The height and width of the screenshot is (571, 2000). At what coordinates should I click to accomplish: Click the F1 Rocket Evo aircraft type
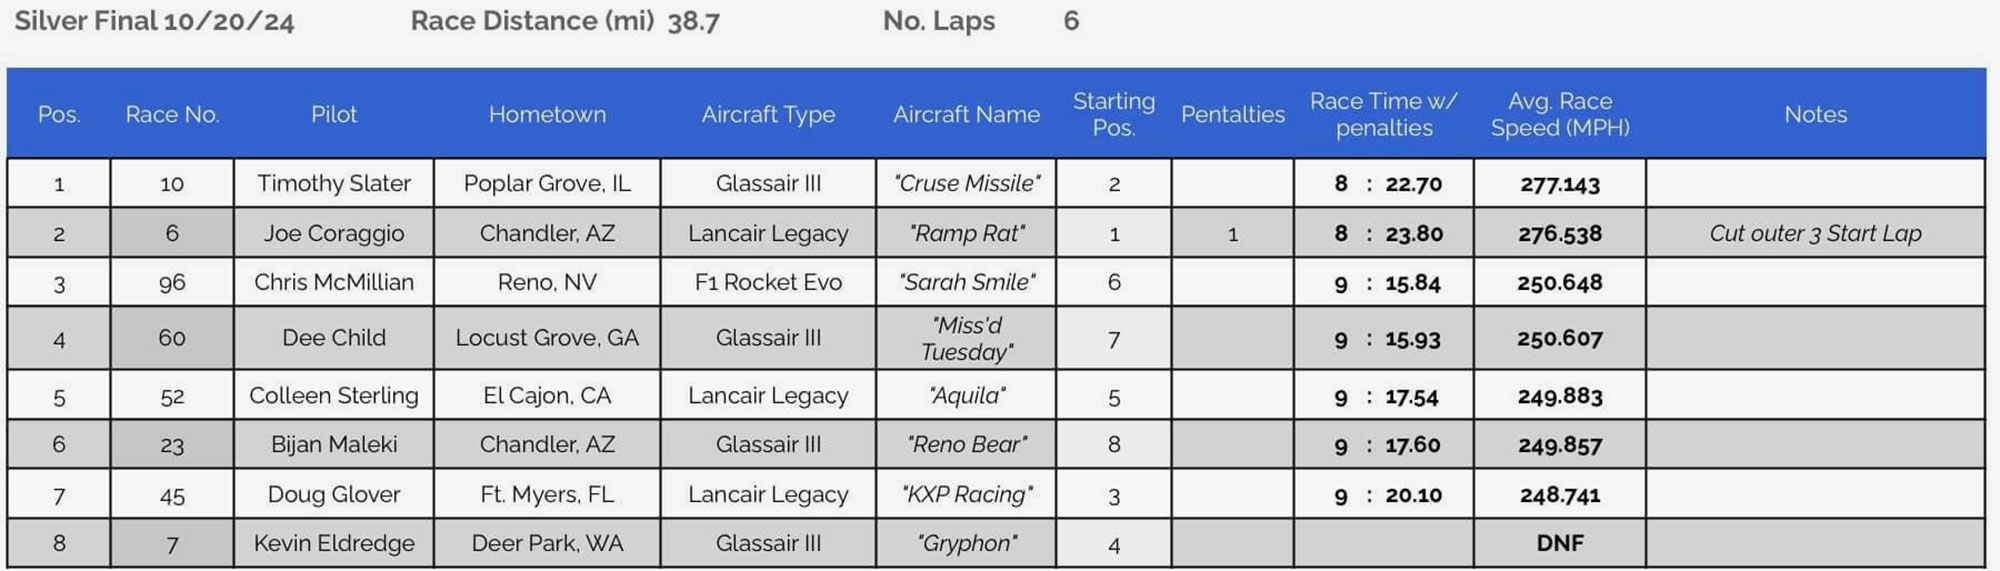pyautogui.click(x=768, y=282)
